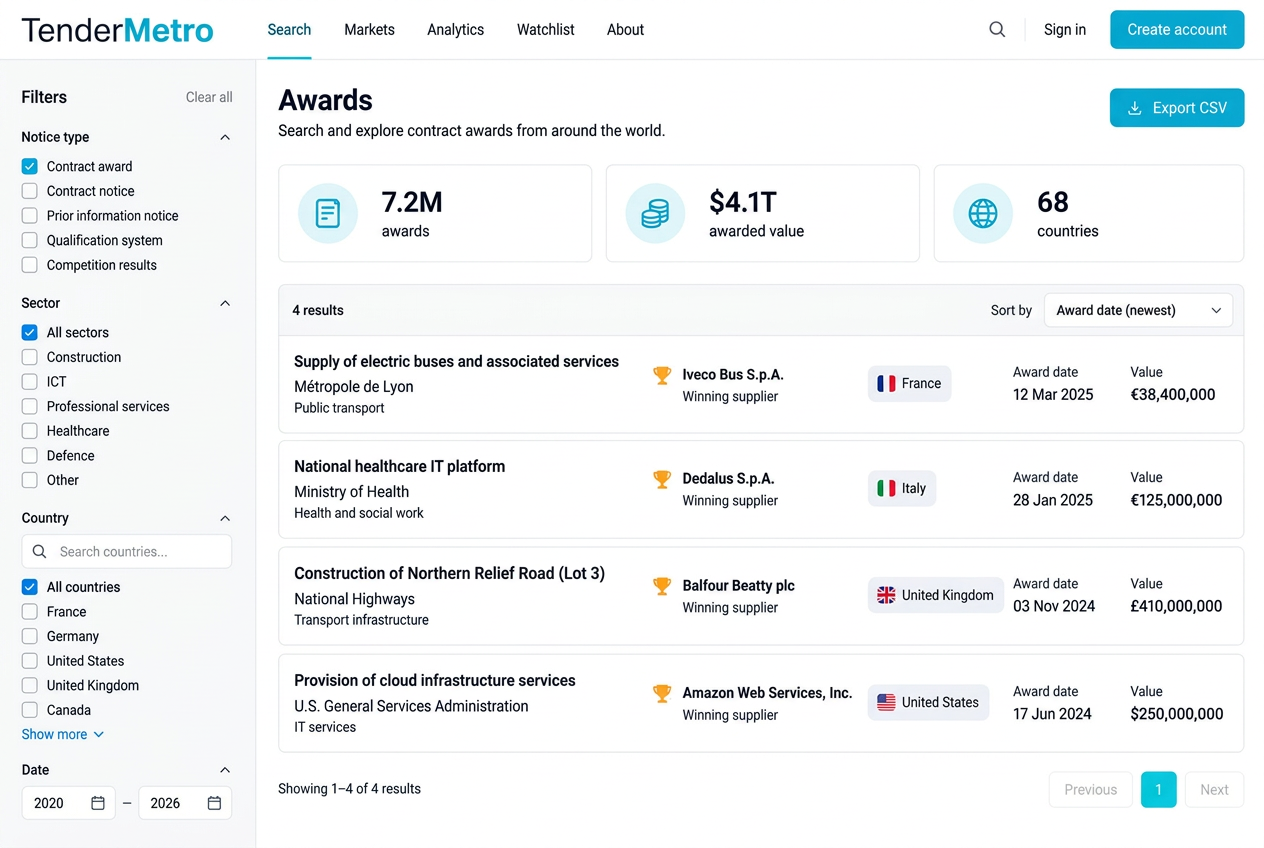Open the Analytics tab
Viewport: 1264px width, 848px height.
(455, 30)
